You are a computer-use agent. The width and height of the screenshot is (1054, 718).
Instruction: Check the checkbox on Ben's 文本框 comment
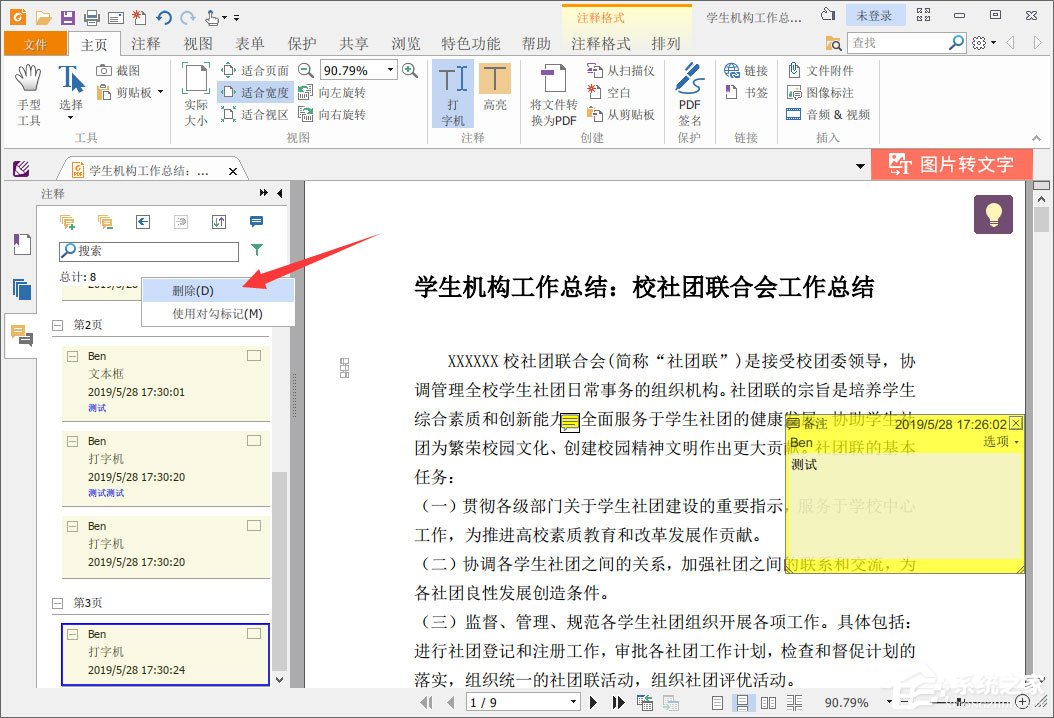tap(253, 355)
